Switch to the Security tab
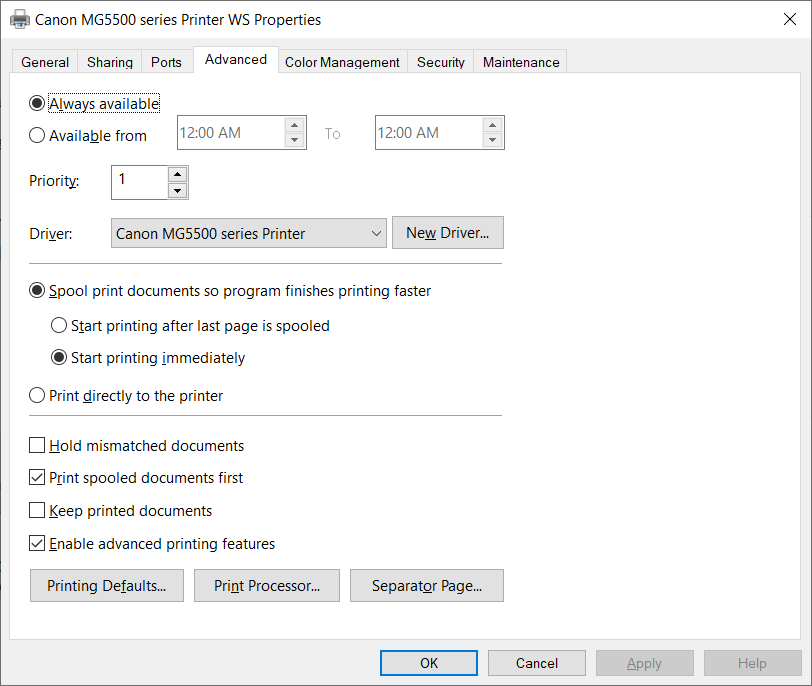Image resolution: width=812 pixels, height=686 pixels. (441, 62)
